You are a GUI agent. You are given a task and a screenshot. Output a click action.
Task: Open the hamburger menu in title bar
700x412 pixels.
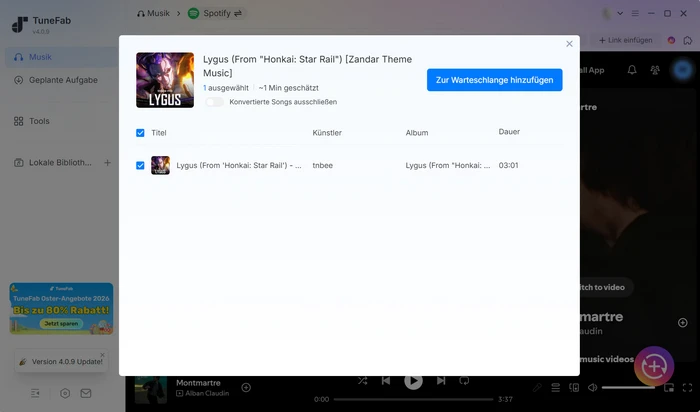point(635,13)
